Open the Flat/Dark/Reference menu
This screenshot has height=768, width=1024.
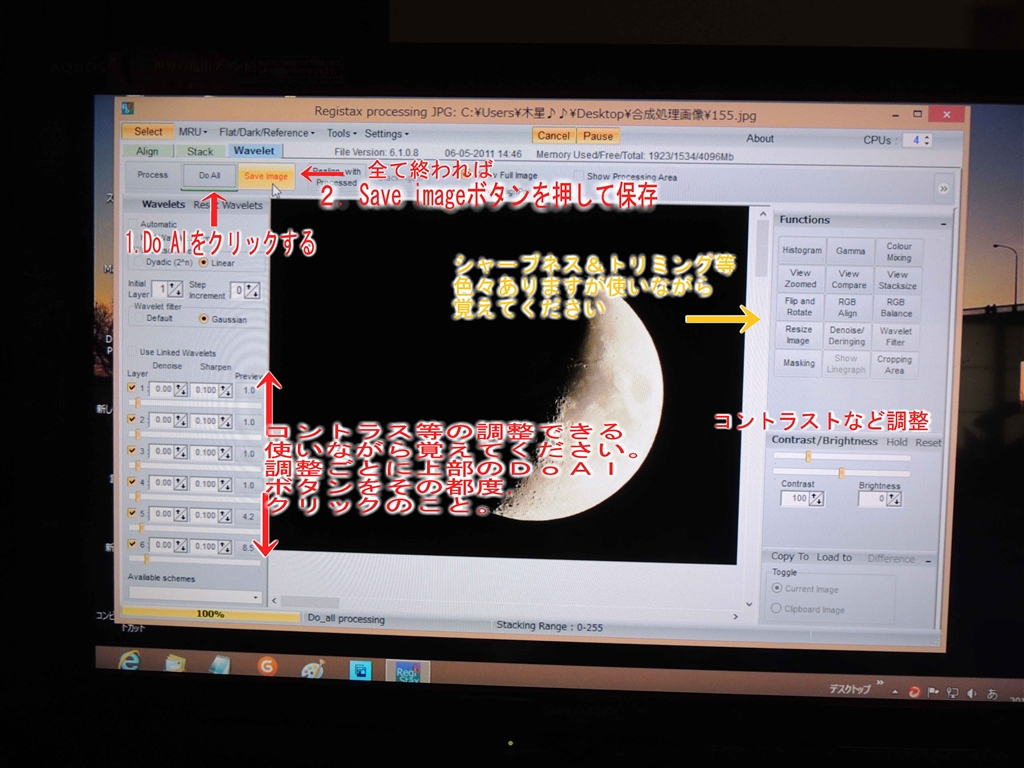click(x=266, y=133)
